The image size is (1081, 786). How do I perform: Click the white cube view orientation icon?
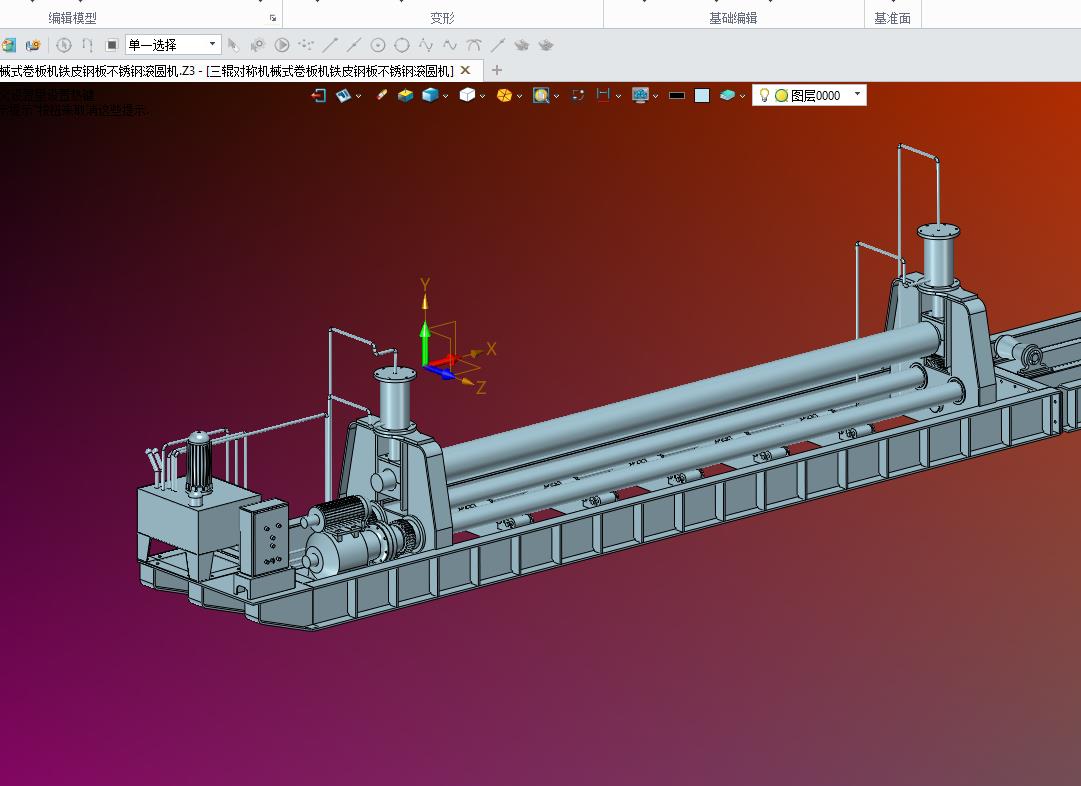[467, 95]
